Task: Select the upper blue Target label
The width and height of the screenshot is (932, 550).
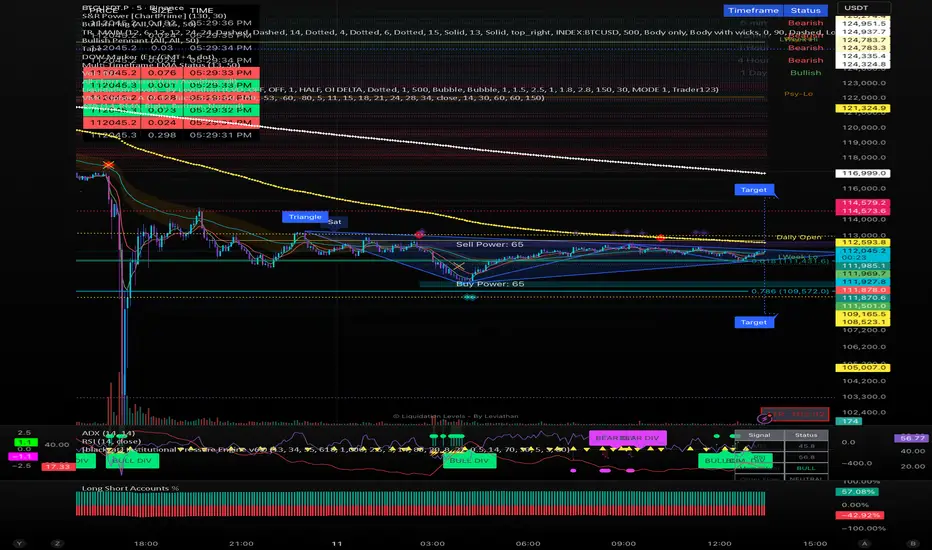Action: pyautogui.click(x=754, y=190)
